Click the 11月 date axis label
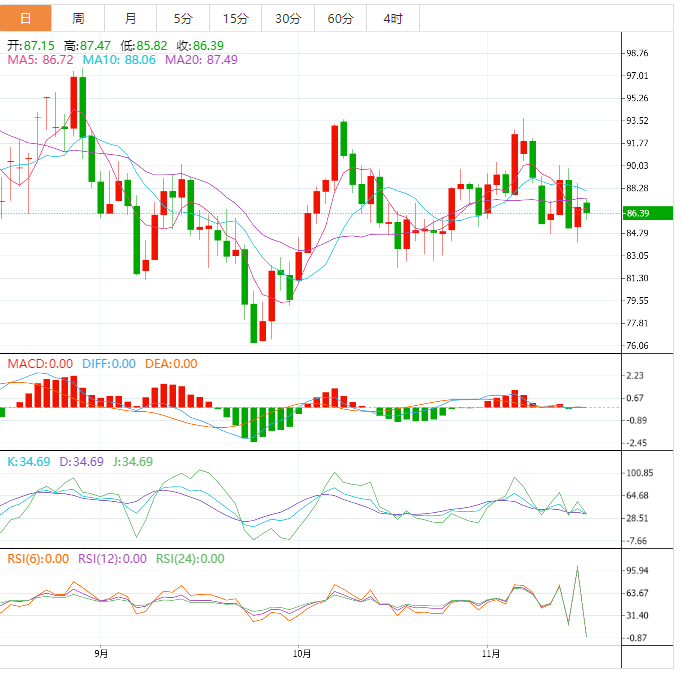The image size is (681, 681). tap(491, 653)
